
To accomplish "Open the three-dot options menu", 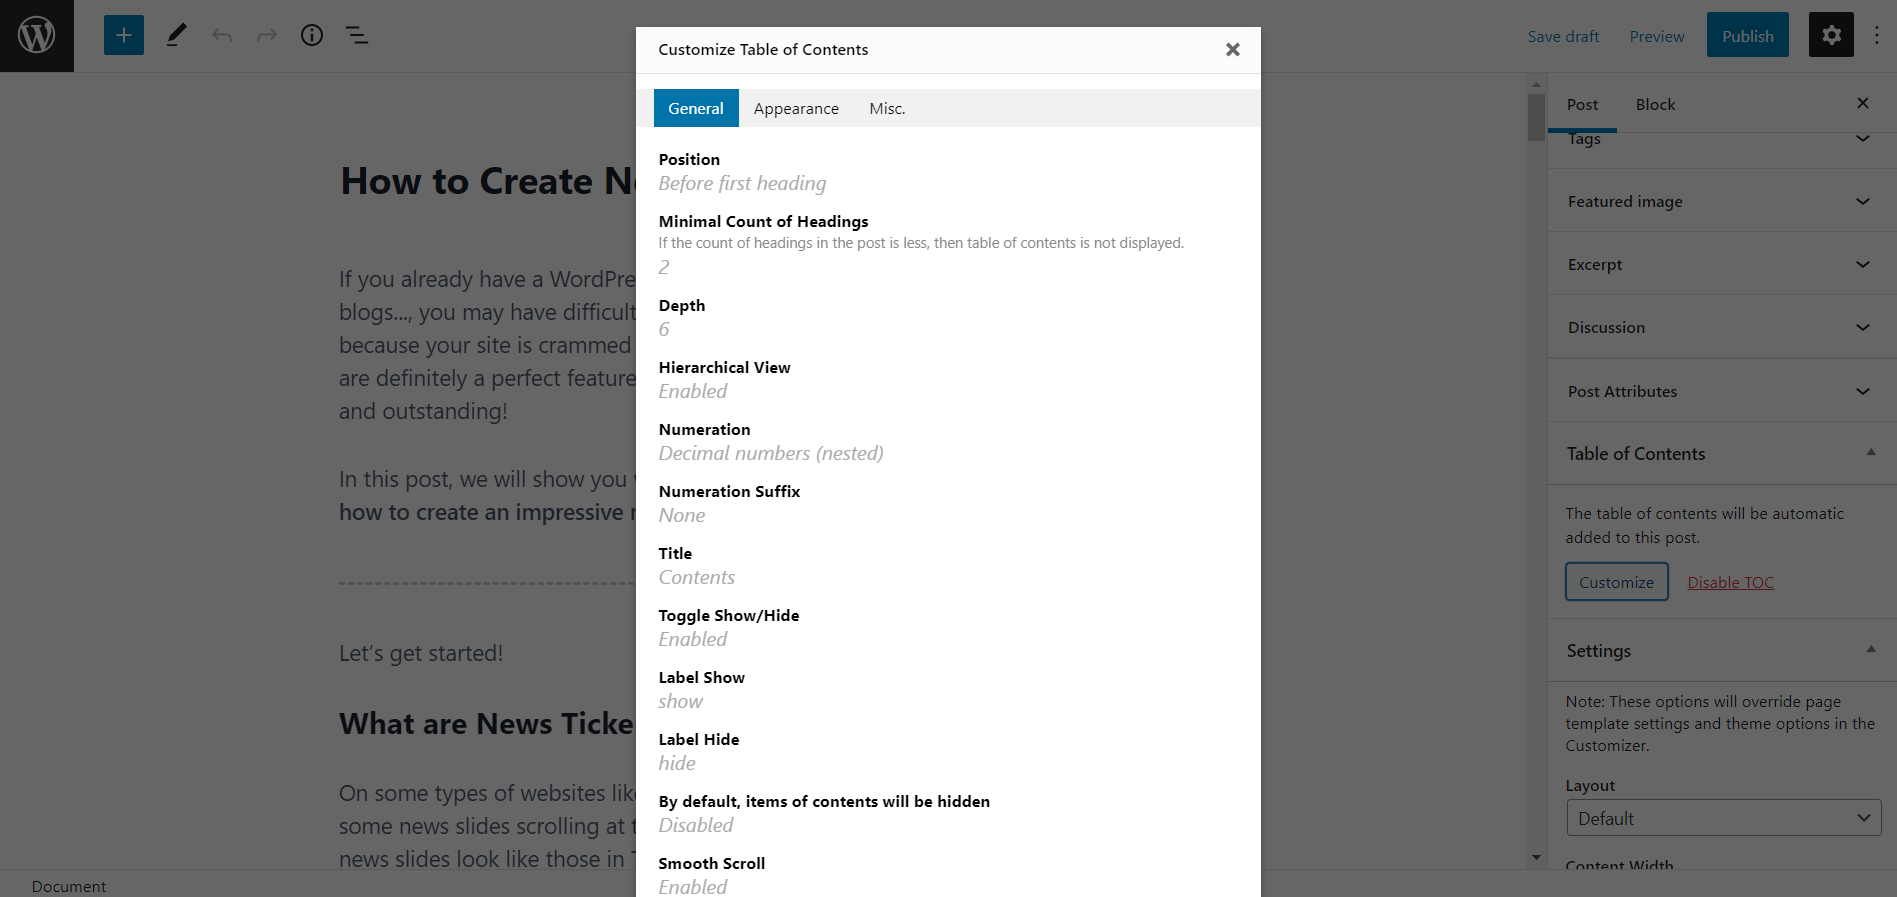I will click(x=1877, y=36).
